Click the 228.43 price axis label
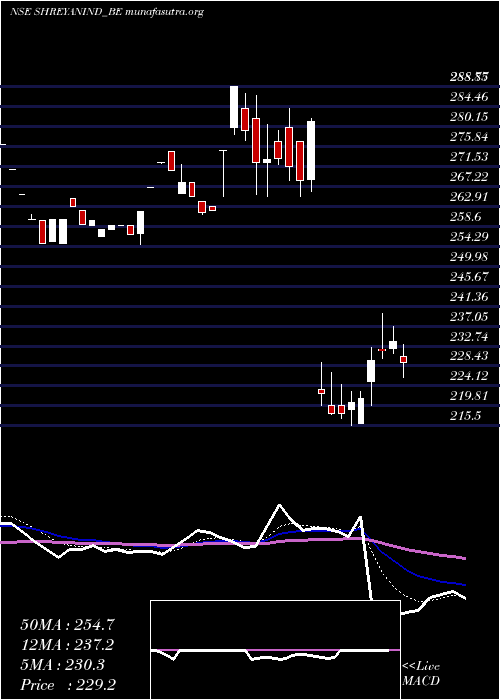 pyautogui.click(x=468, y=357)
